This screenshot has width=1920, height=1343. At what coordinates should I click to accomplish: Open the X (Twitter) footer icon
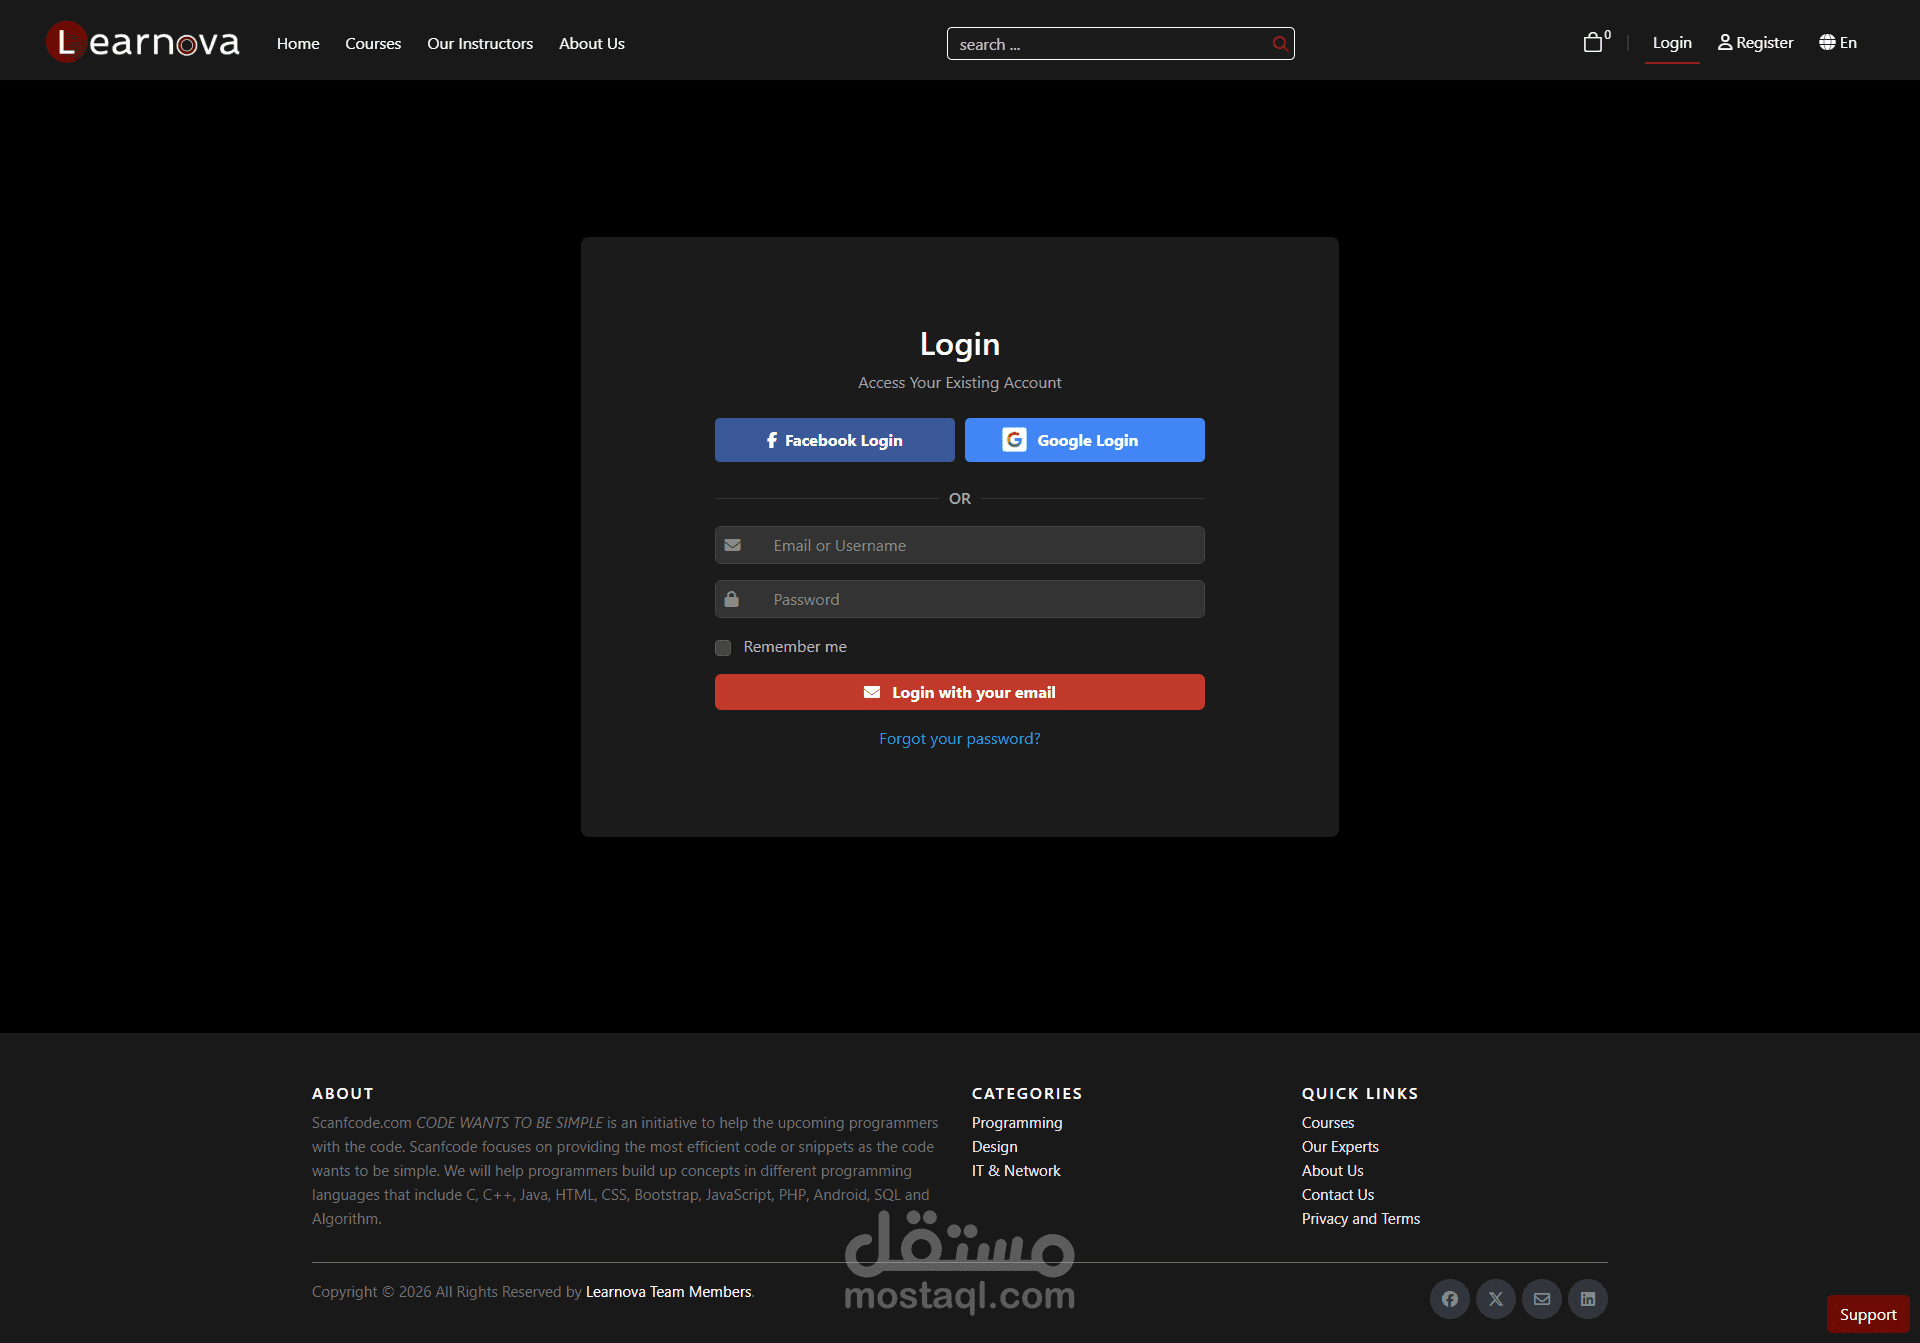[x=1495, y=1299]
